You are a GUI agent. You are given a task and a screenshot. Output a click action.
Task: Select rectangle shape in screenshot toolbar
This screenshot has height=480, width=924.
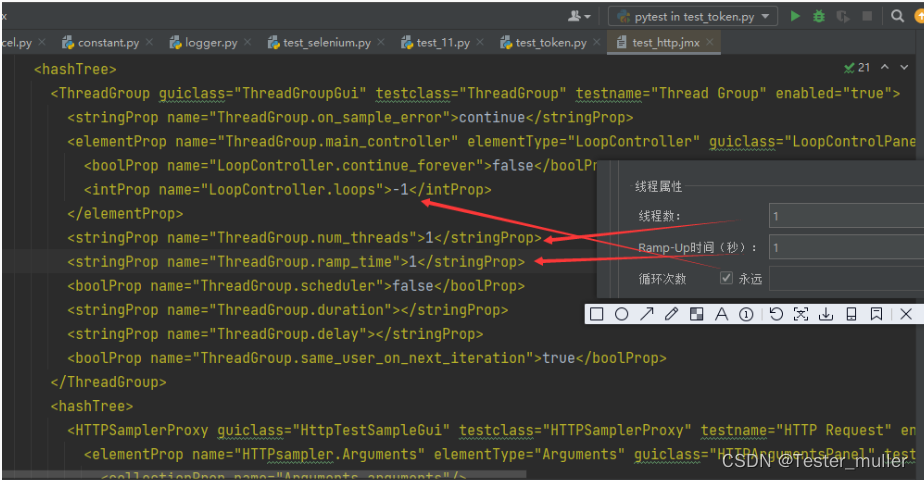point(596,315)
